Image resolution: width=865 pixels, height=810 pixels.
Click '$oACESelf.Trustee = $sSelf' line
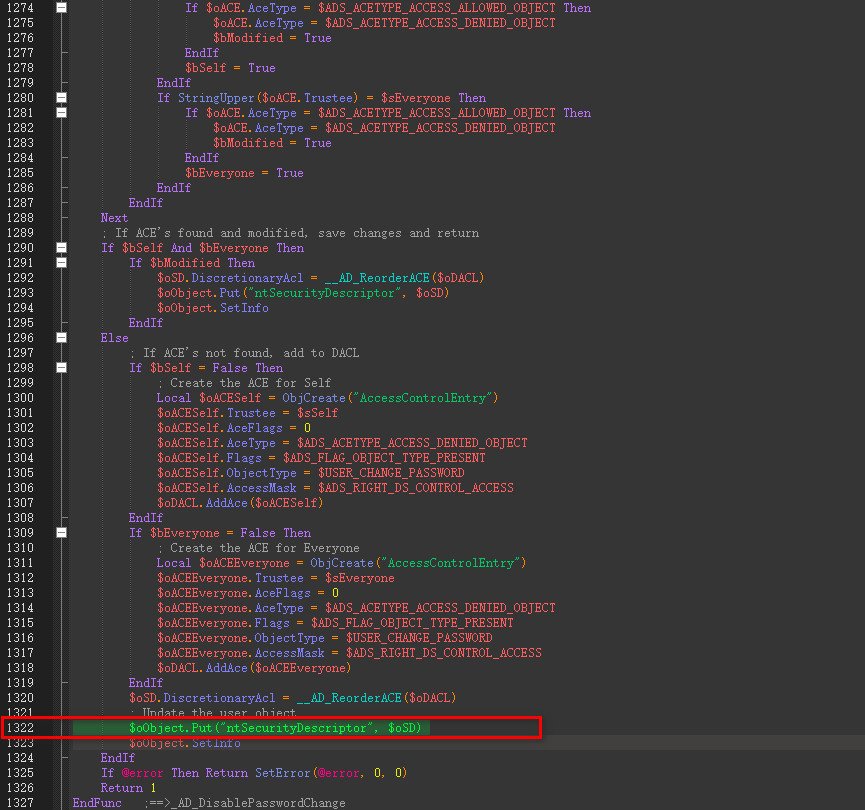(248, 413)
